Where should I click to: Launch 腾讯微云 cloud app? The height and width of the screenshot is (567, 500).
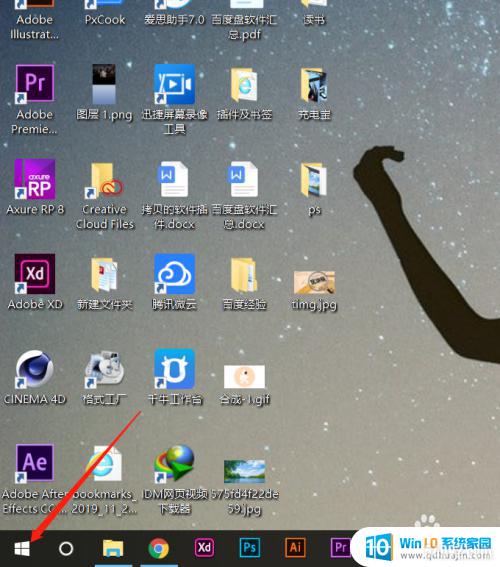click(174, 282)
